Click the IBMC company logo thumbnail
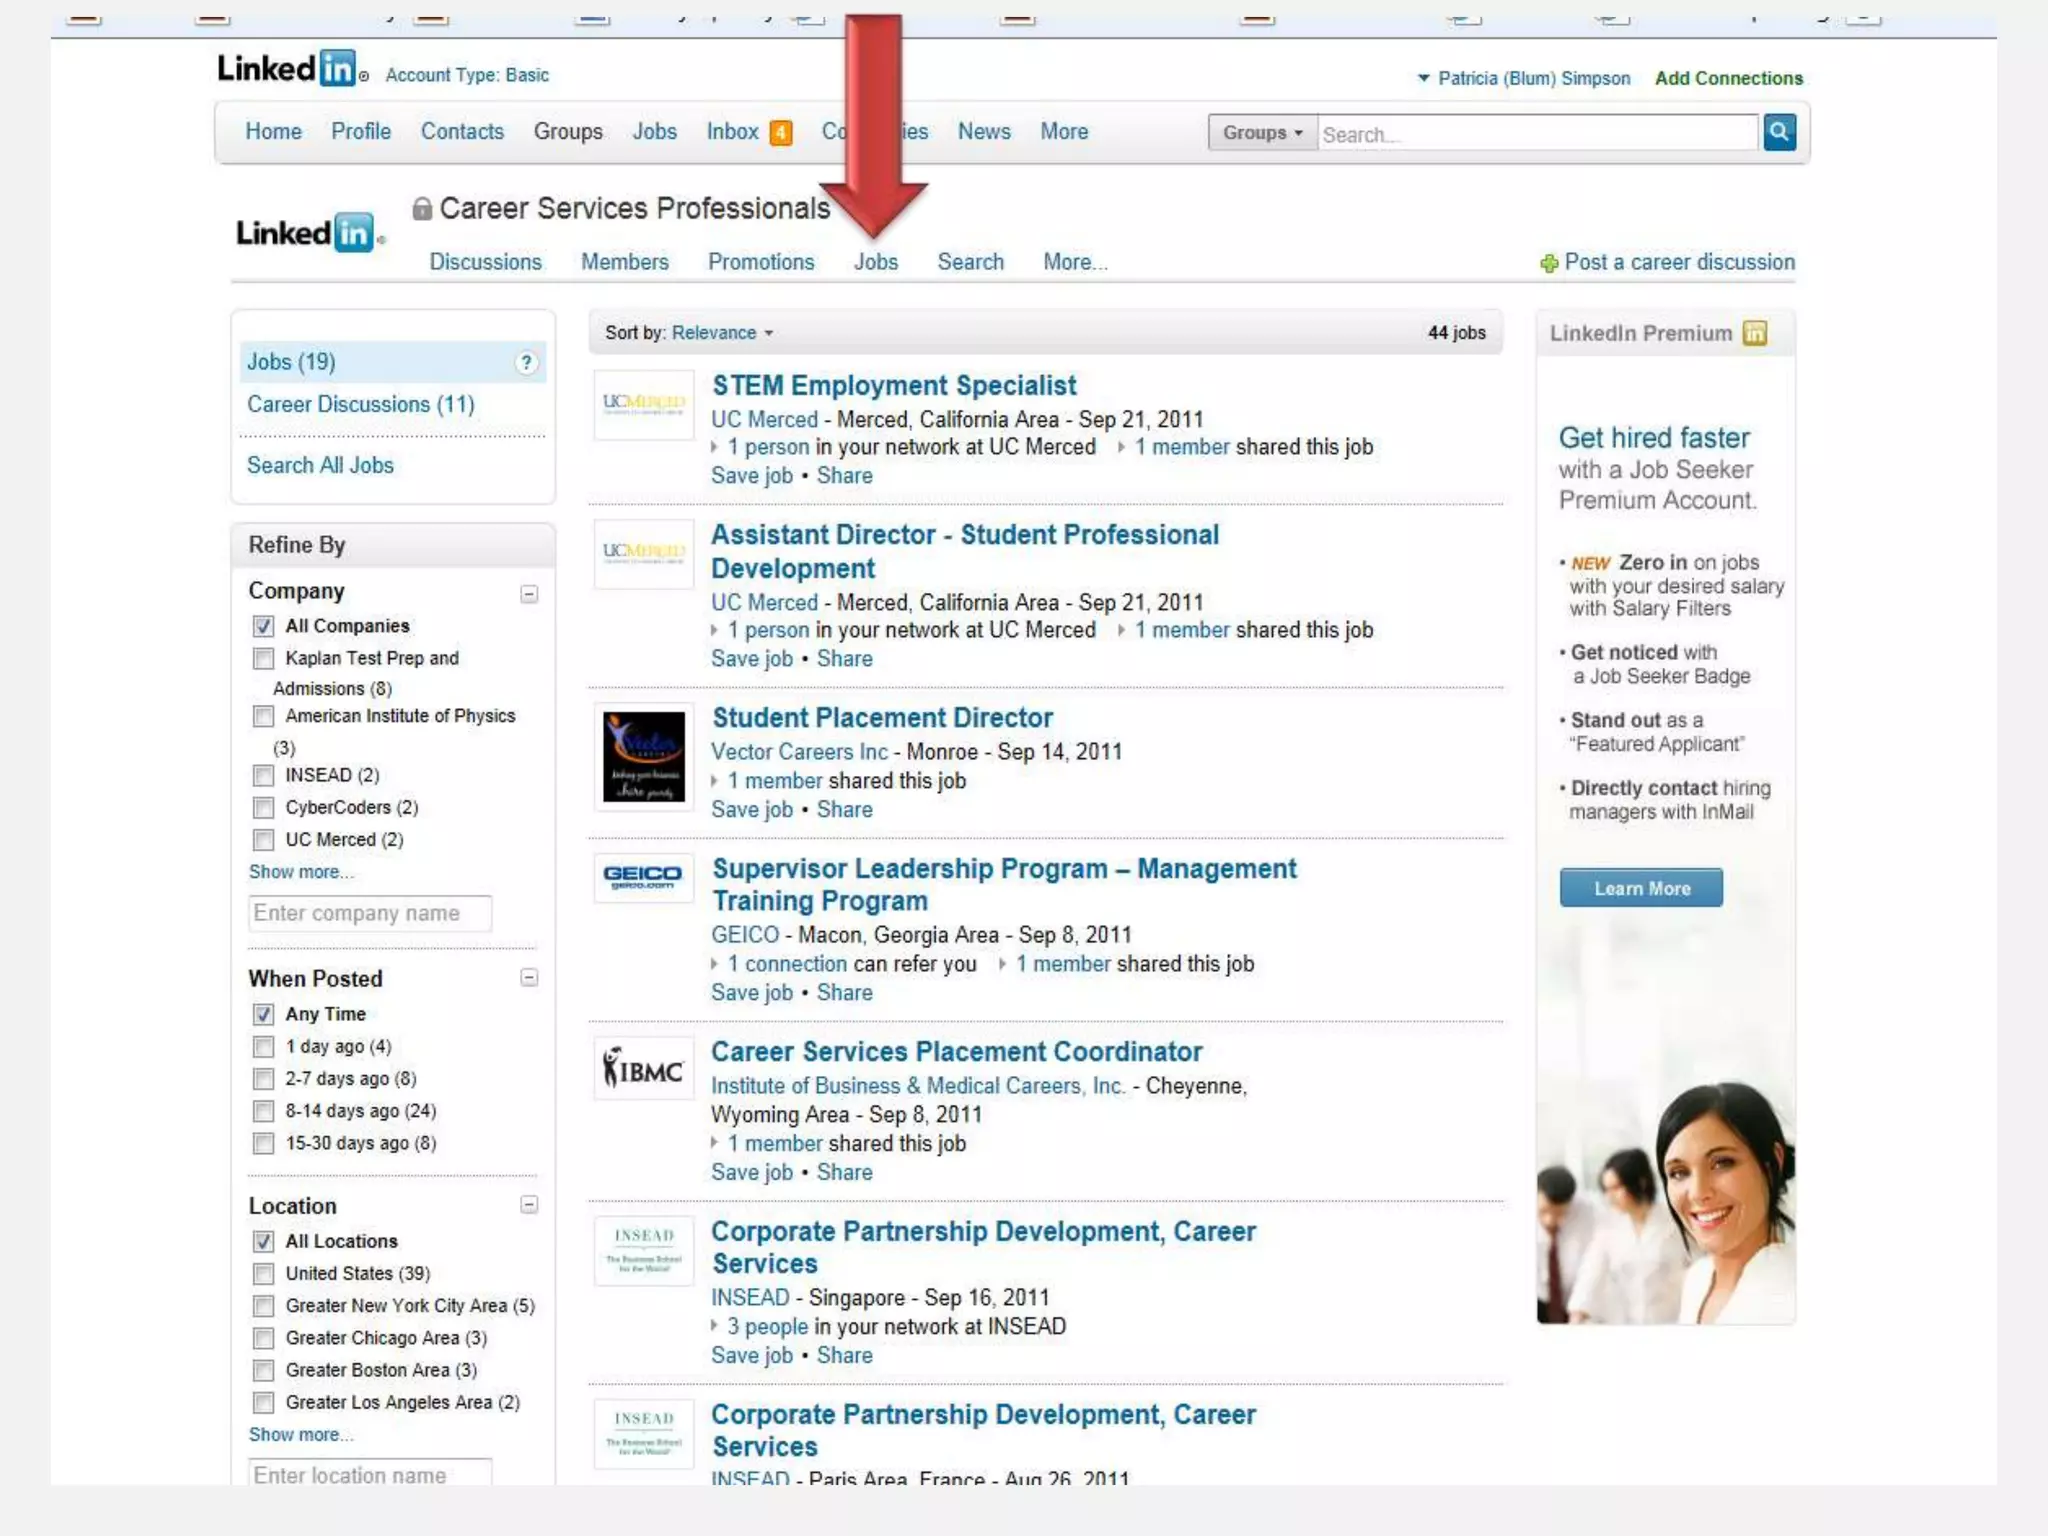 tap(643, 1068)
